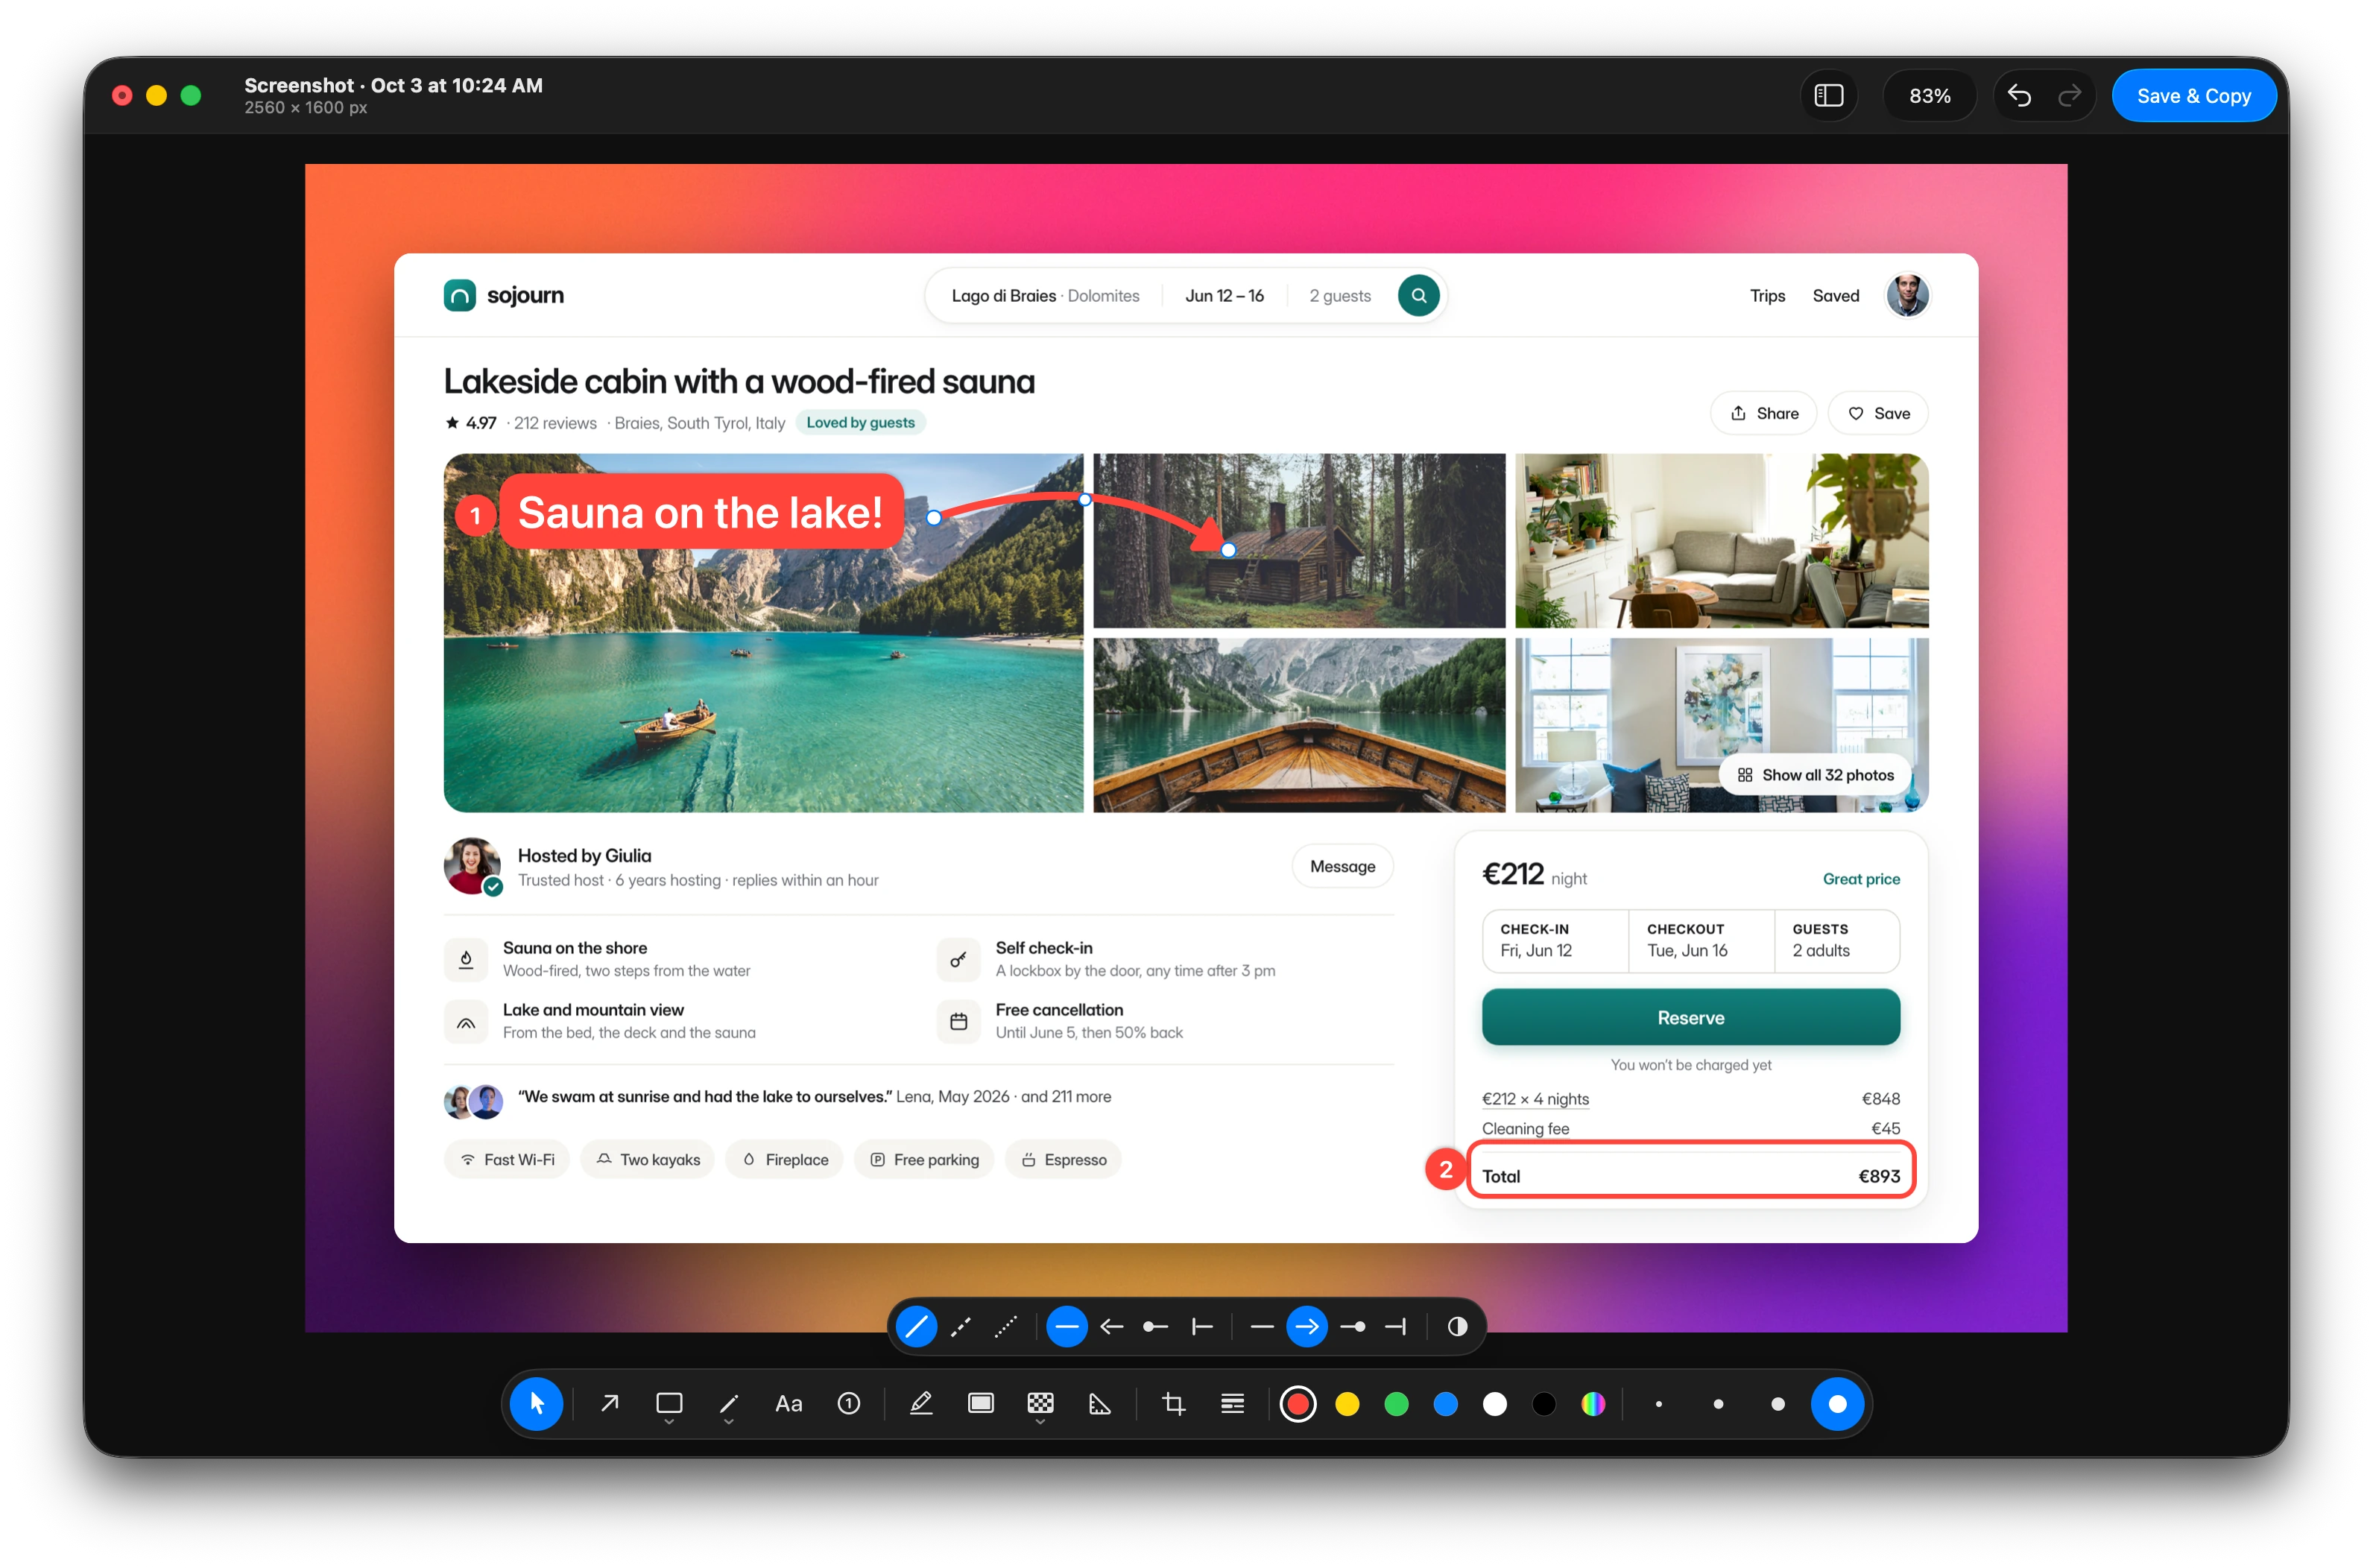Choose the arrow drawing tool
2373x1568 pixels.
[x=609, y=1404]
